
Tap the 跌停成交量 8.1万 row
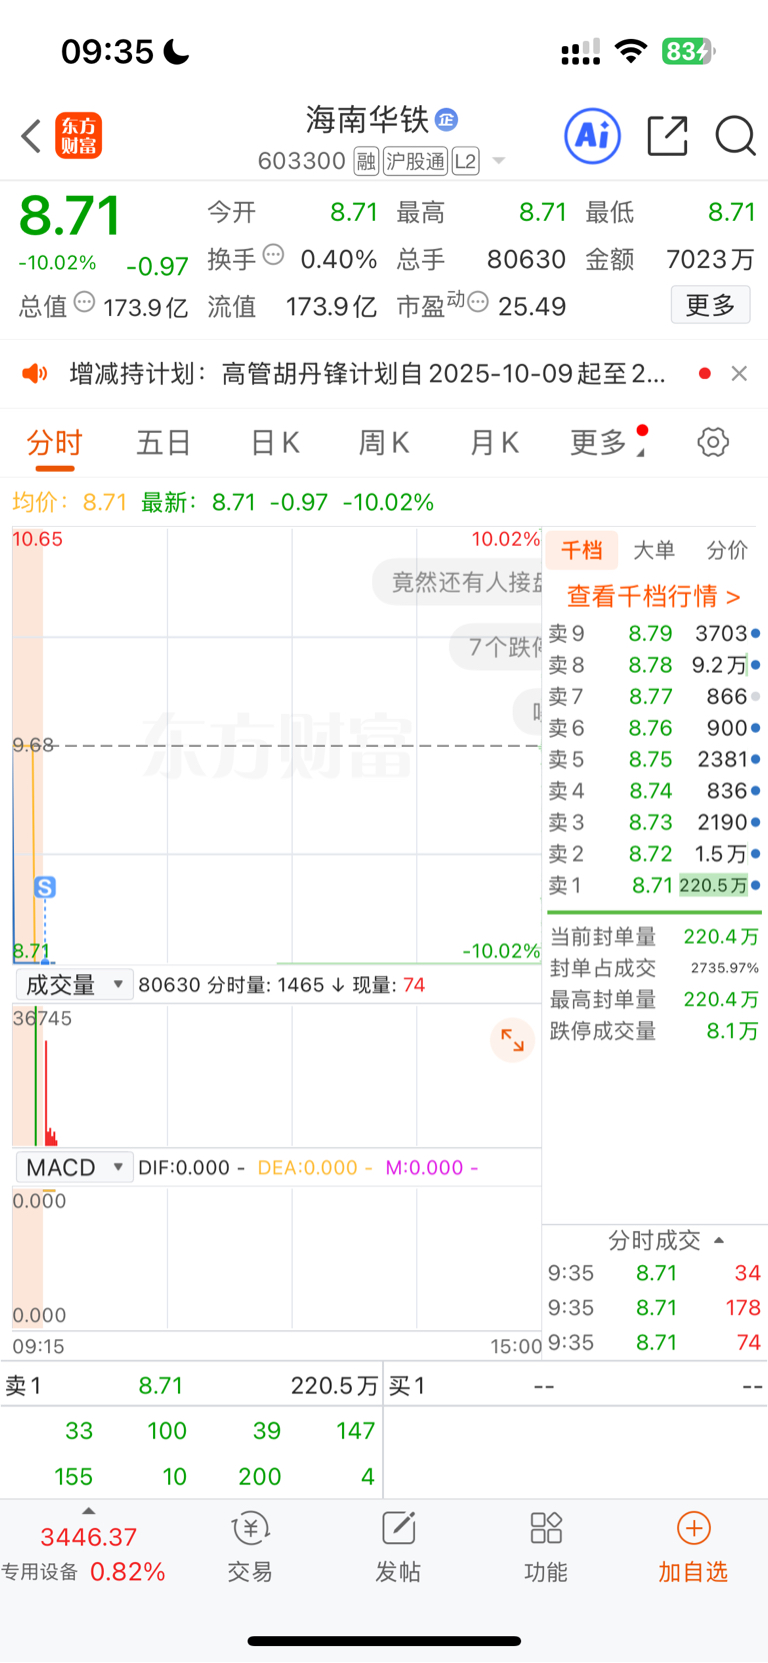[x=654, y=1031]
